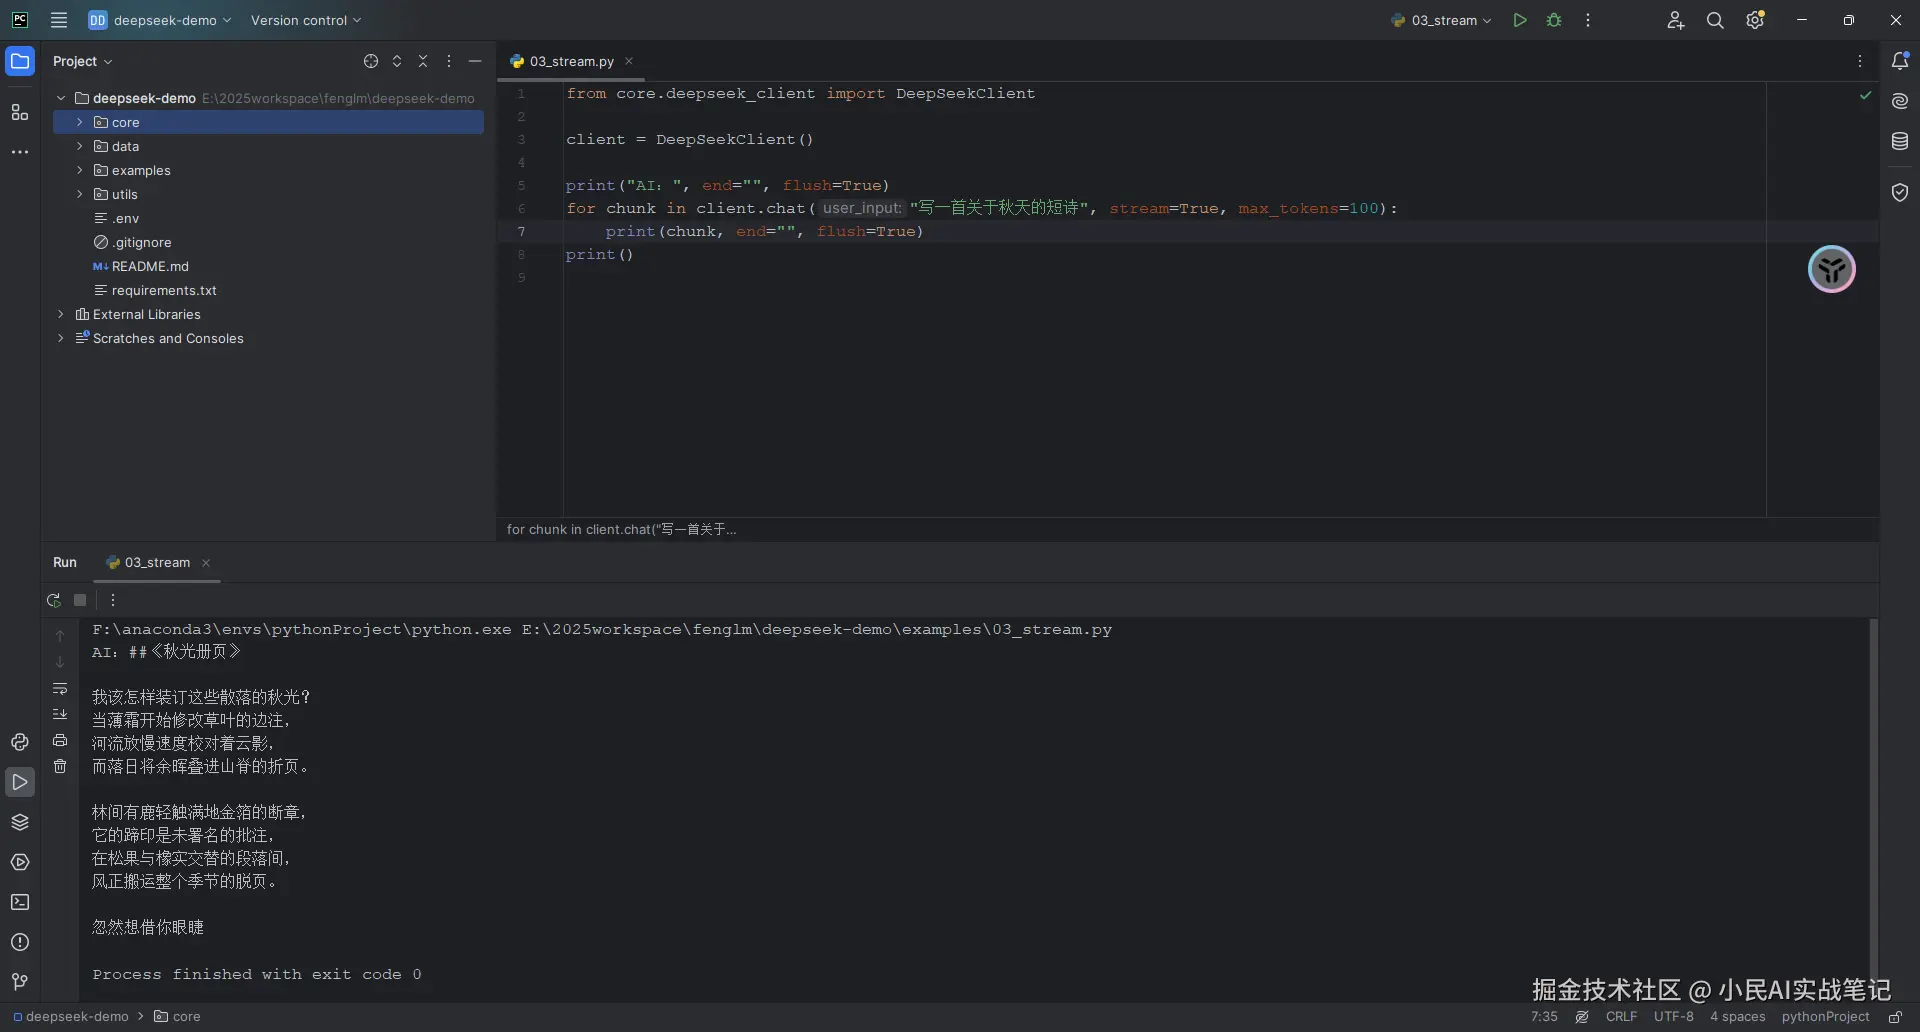
Task: Open the Project tool window icon
Action: tap(20, 61)
